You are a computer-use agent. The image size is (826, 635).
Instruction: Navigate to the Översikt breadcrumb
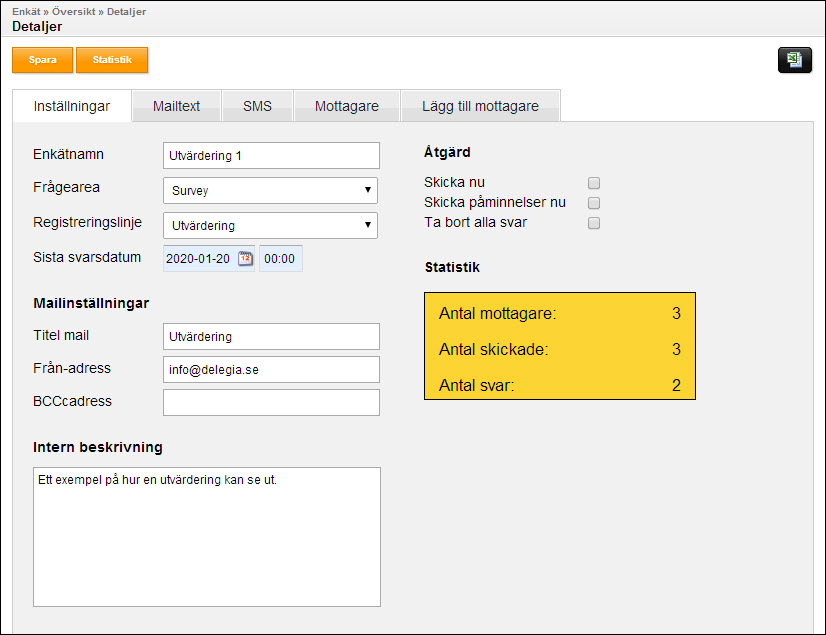click(74, 12)
